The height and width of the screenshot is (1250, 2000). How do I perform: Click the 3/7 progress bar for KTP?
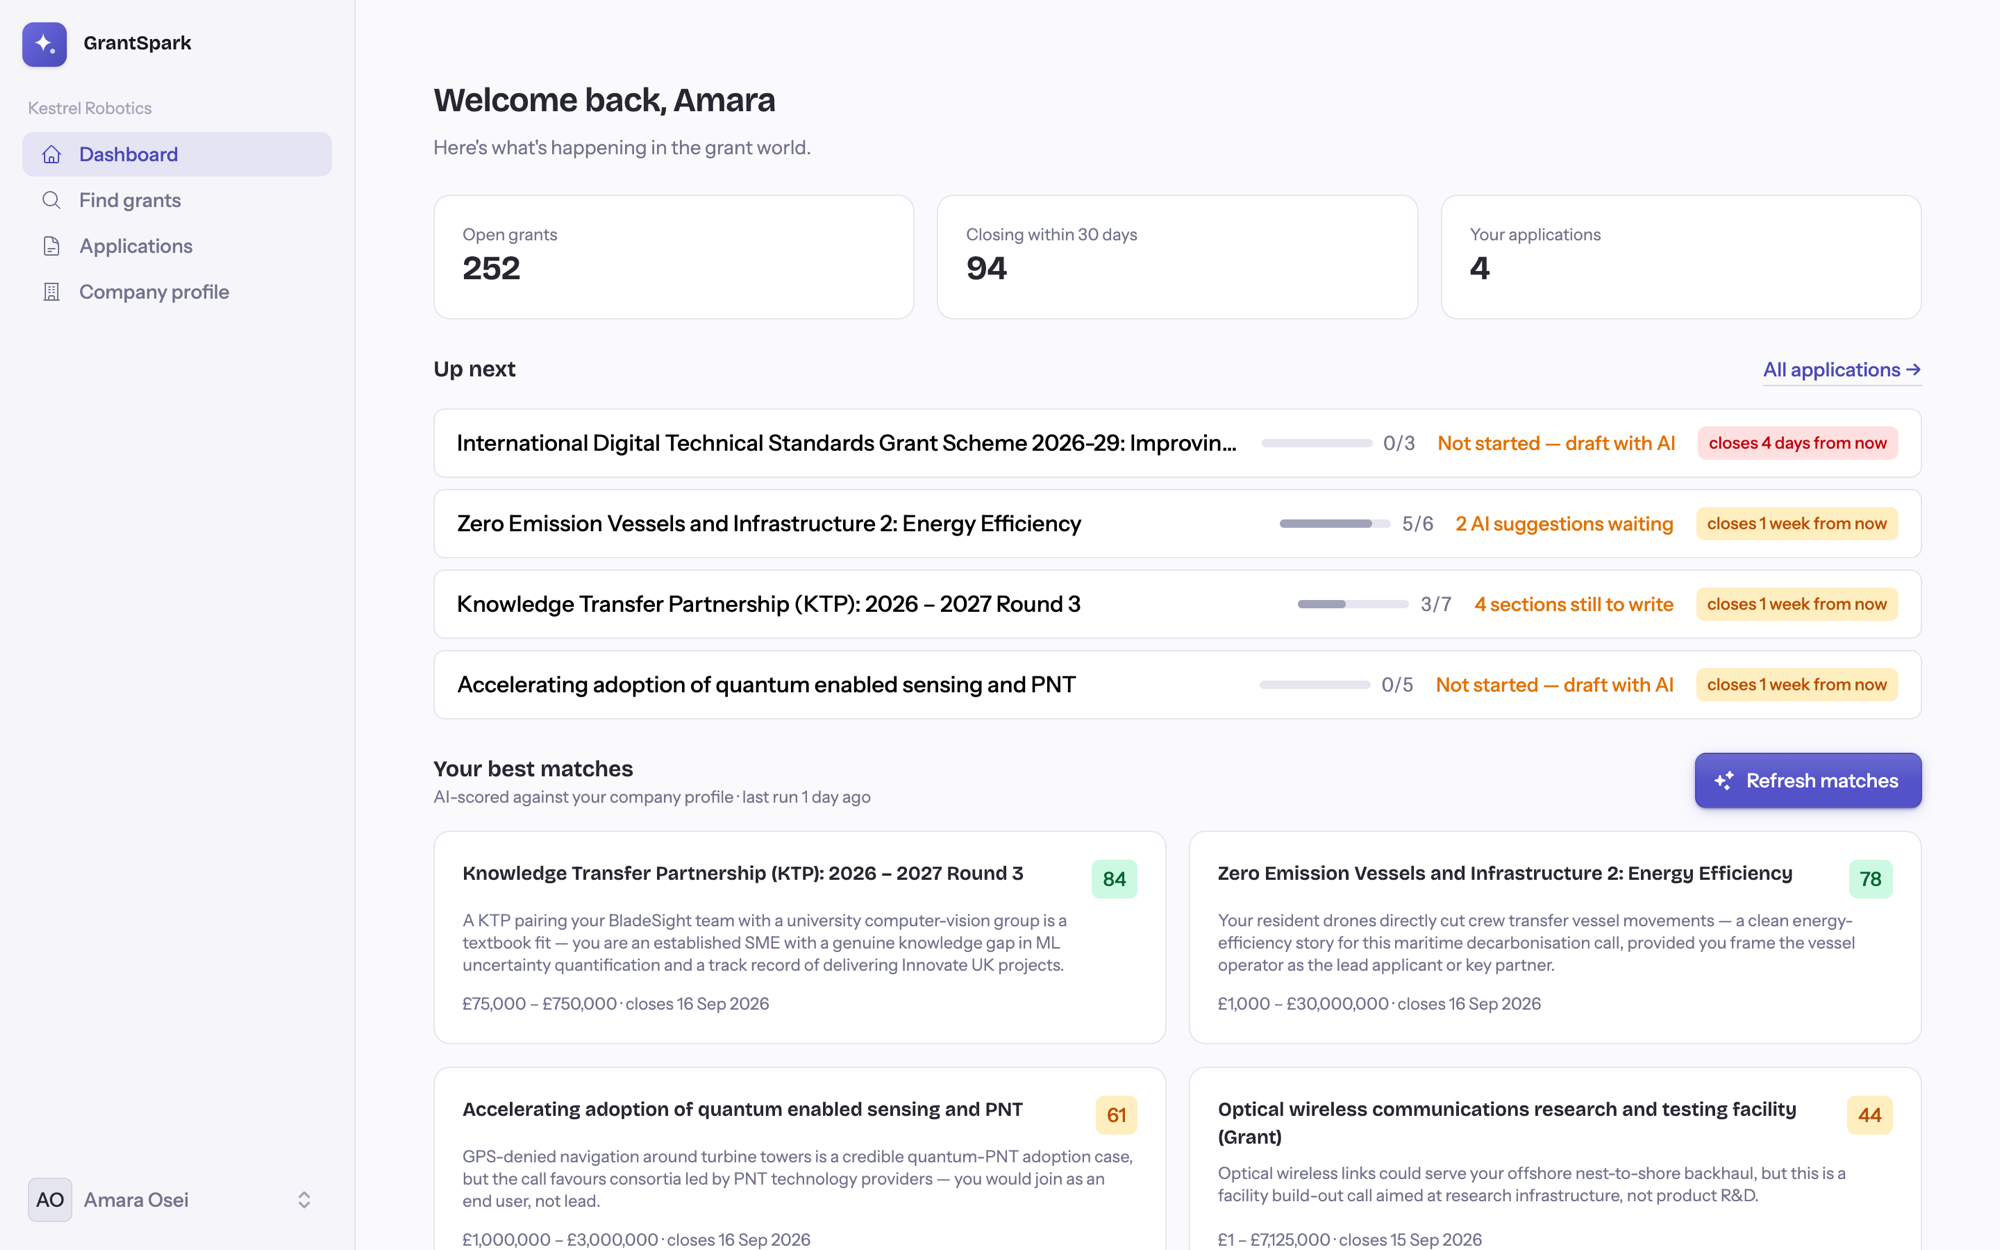coord(1353,604)
